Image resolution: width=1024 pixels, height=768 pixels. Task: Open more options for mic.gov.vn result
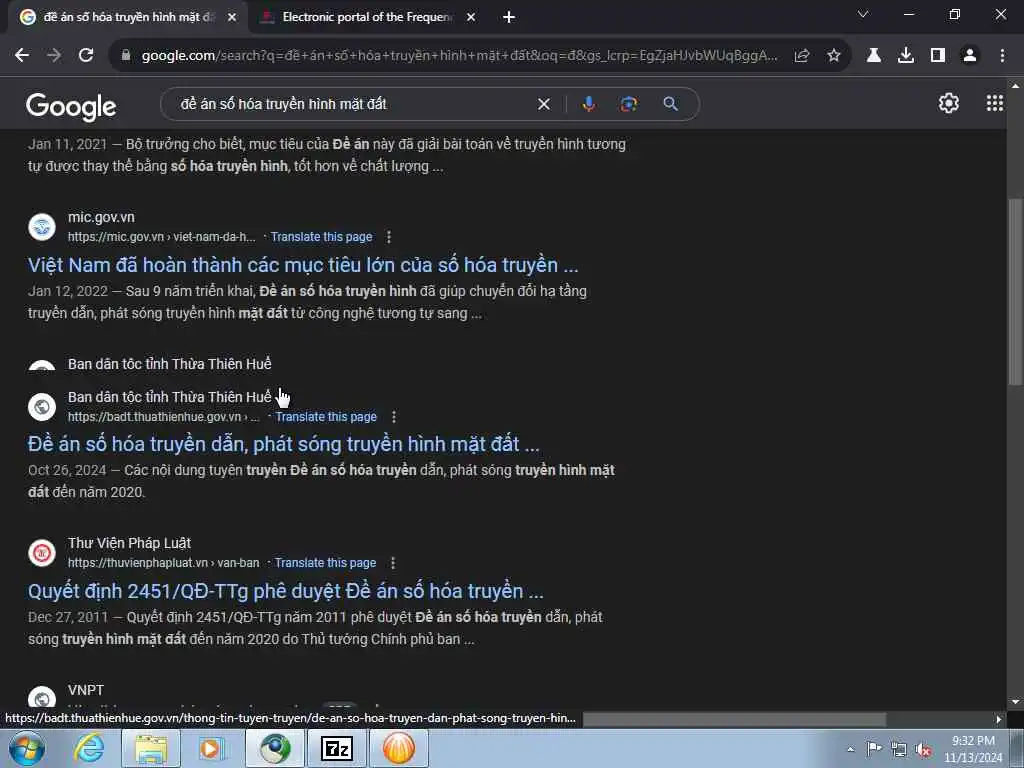[x=389, y=237]
